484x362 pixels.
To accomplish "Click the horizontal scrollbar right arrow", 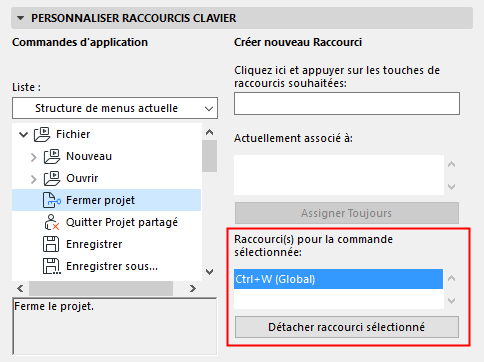I will (x=193, y=288).
